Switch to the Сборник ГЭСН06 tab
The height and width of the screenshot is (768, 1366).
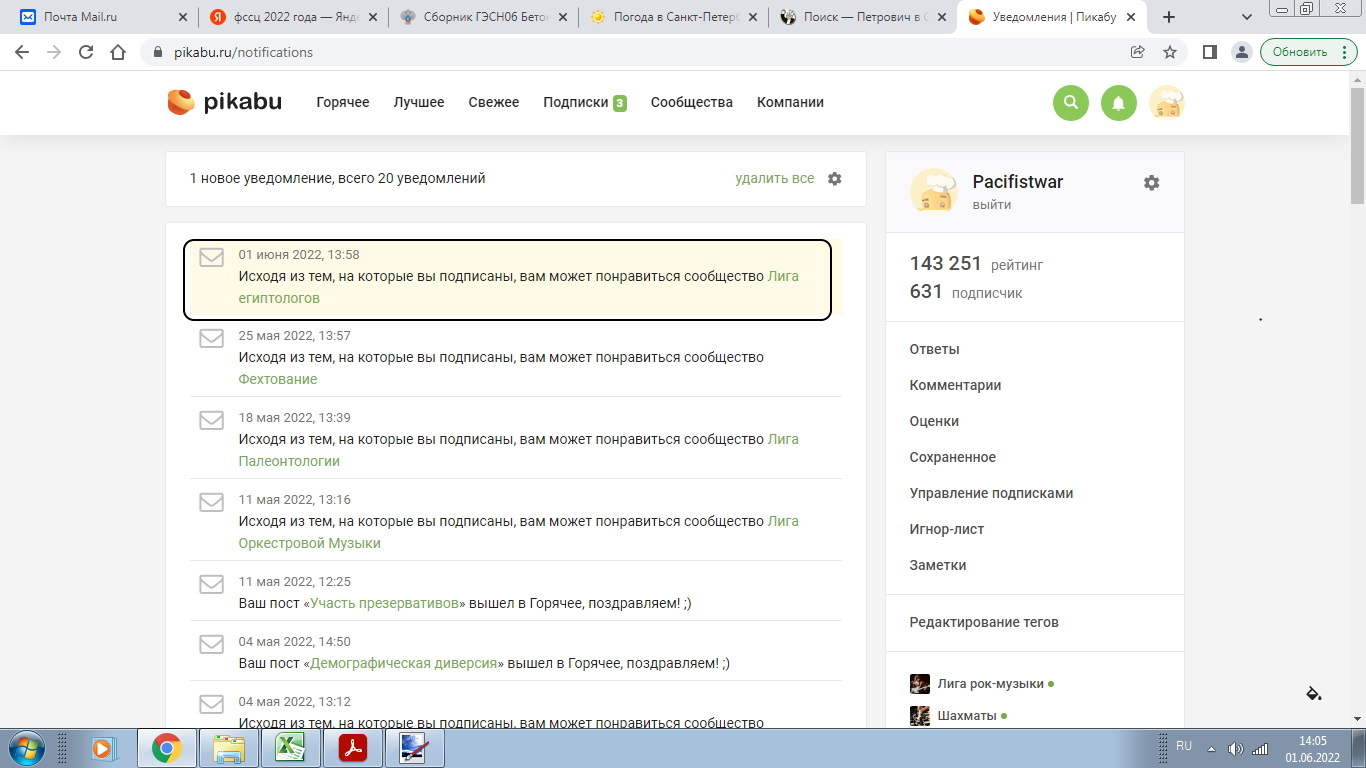point(482,17)
